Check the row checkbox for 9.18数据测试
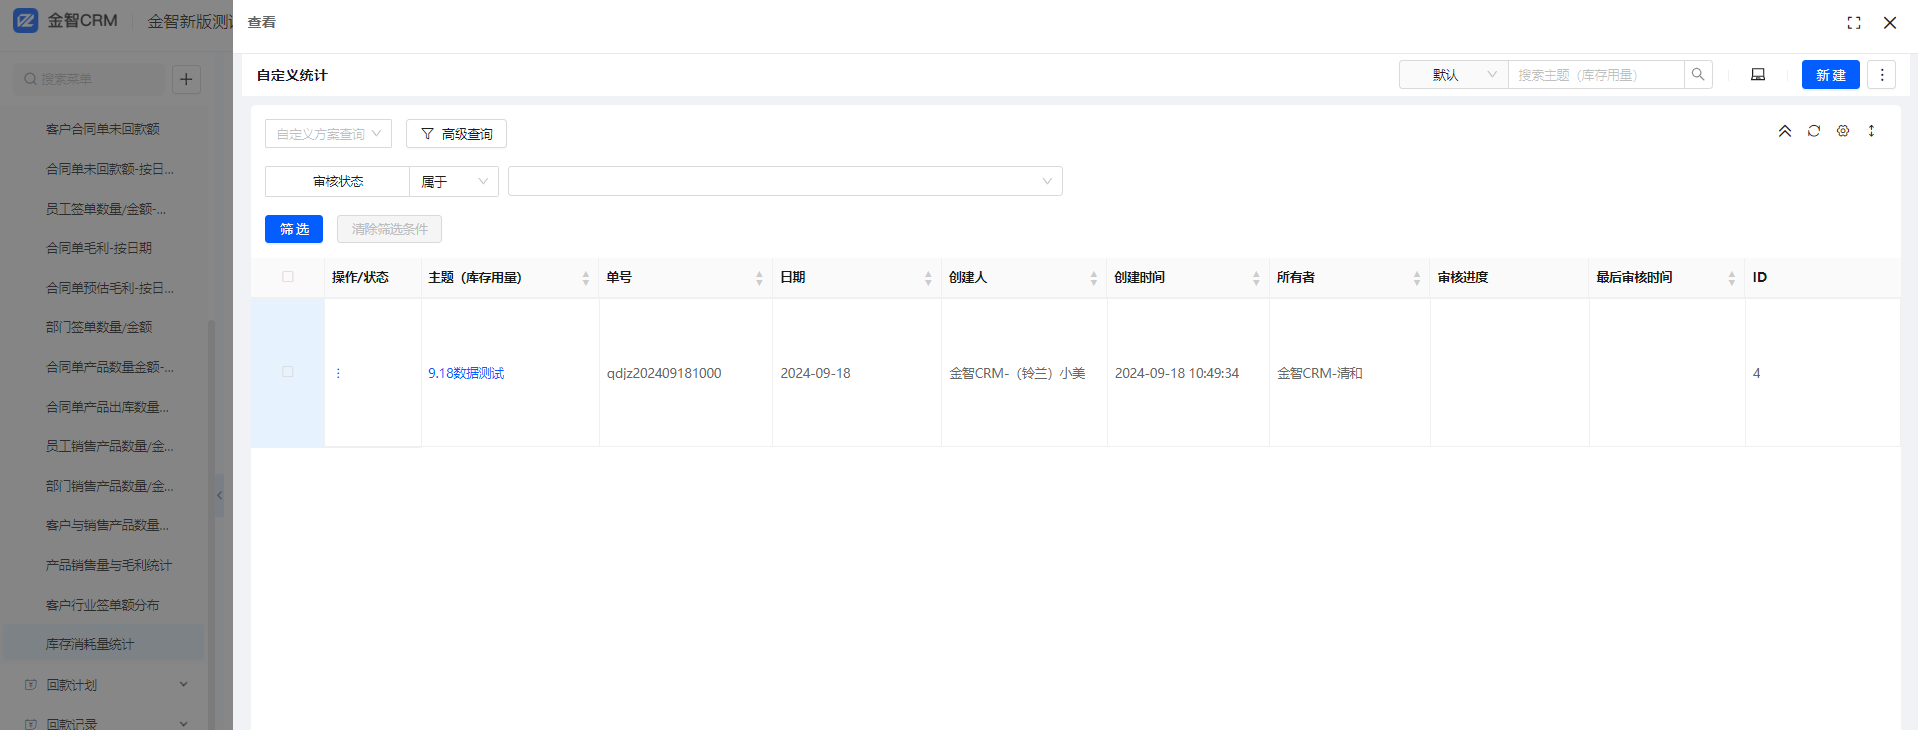 tap(288, 372)
